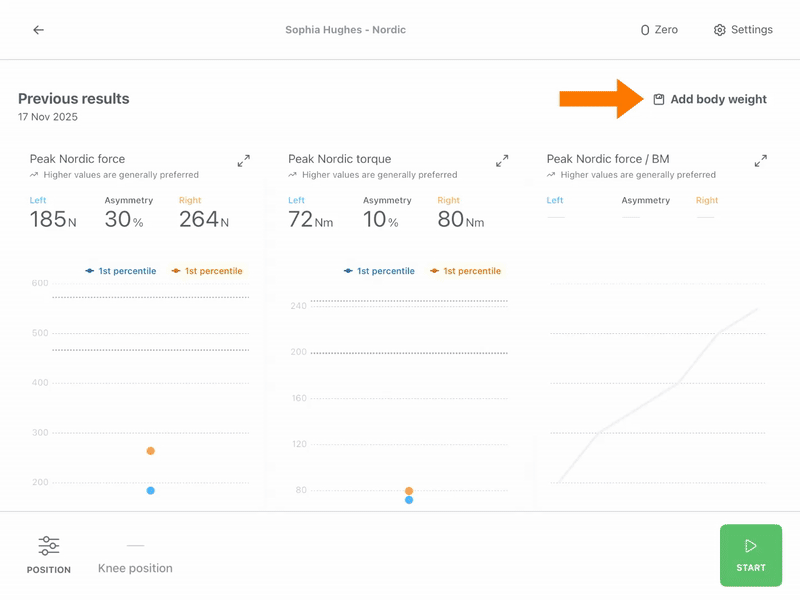
Task: Go back using the left arrow
Action: 38,30
